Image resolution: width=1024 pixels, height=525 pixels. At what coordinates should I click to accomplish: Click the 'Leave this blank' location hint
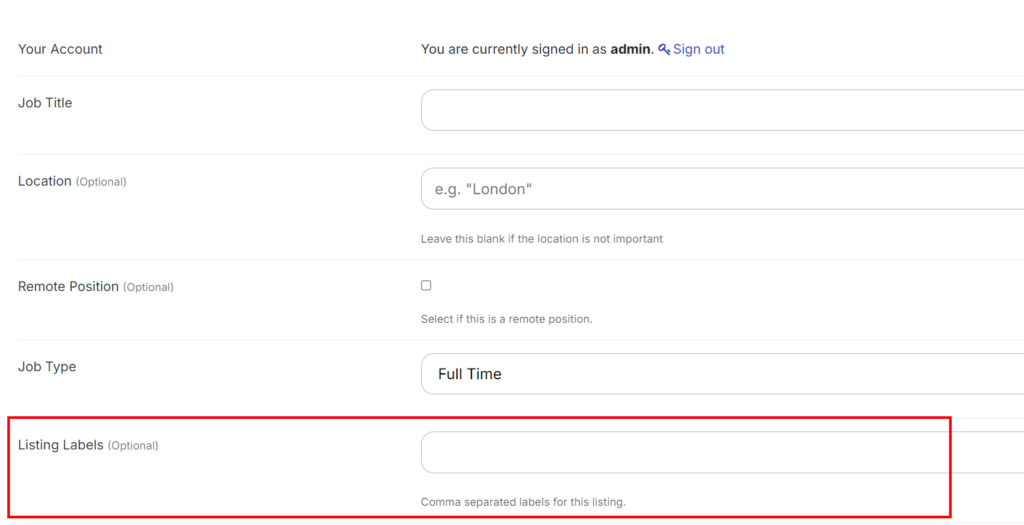542,239
